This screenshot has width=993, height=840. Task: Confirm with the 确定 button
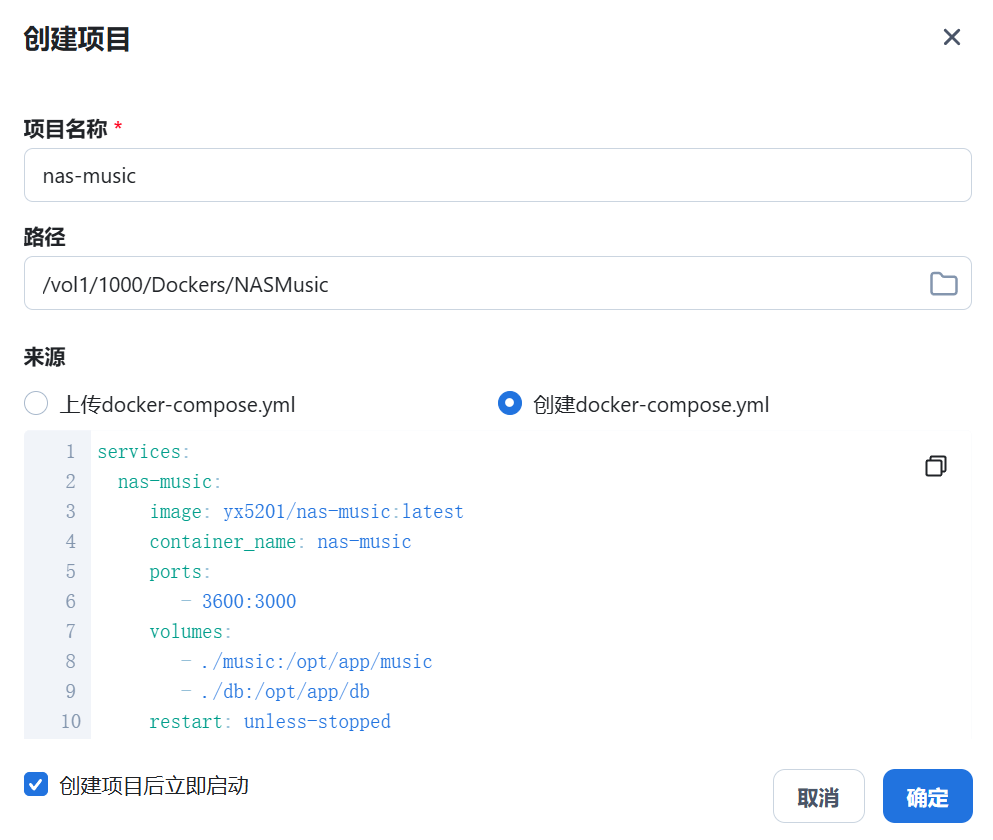click(927, 796)
